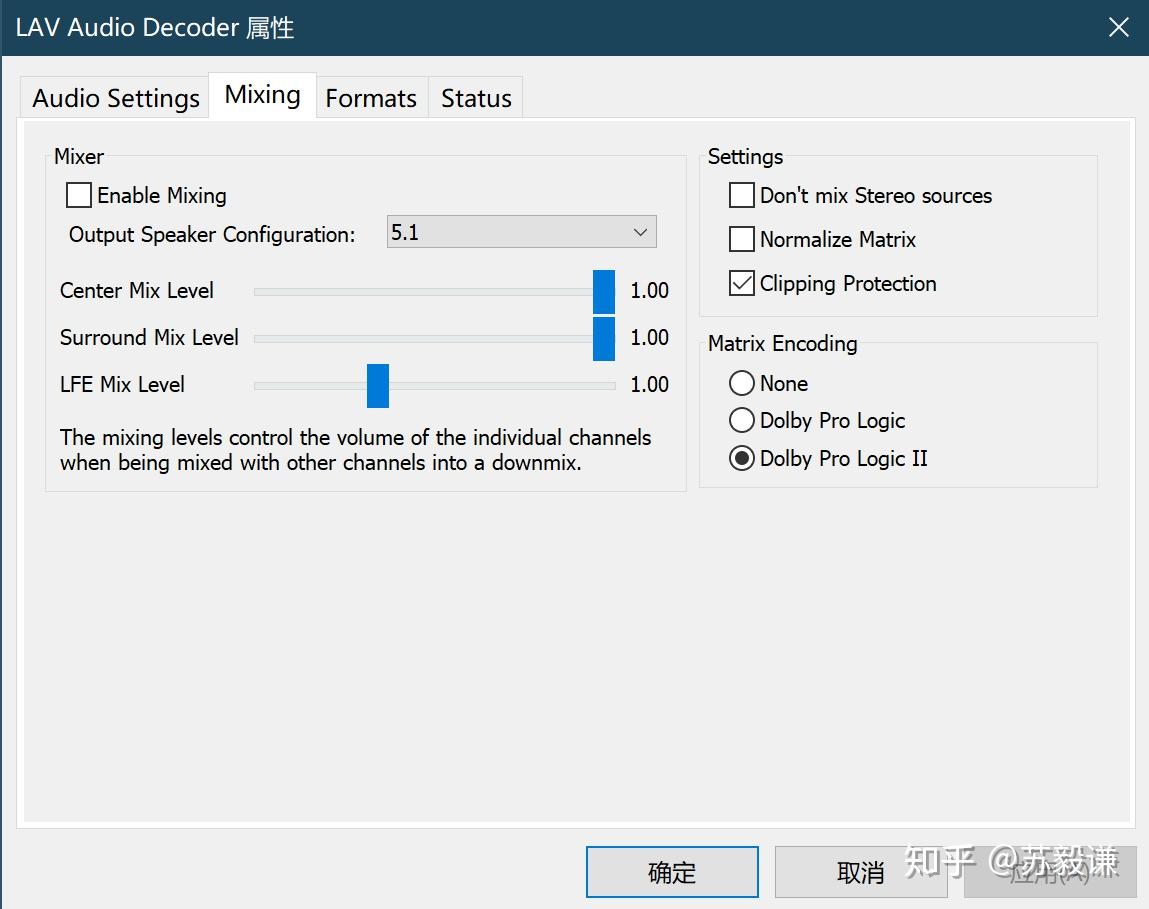Cancel with the 取消 button
This screenshot has height=909, width=1149.
861,872
